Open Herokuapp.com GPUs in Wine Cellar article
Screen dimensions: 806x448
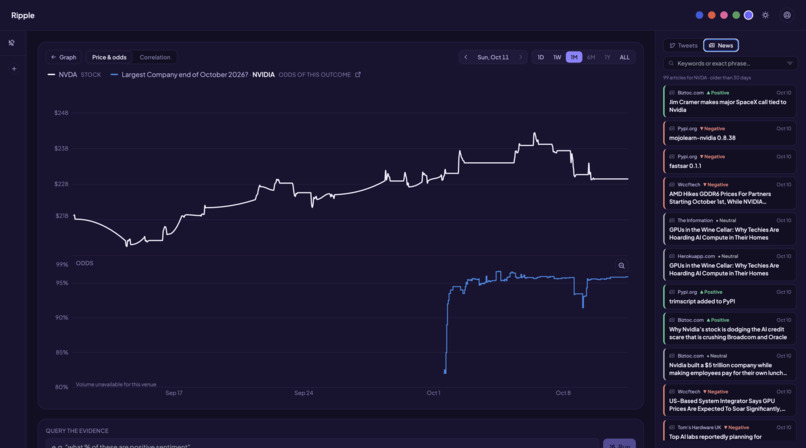tap(730, 265)
